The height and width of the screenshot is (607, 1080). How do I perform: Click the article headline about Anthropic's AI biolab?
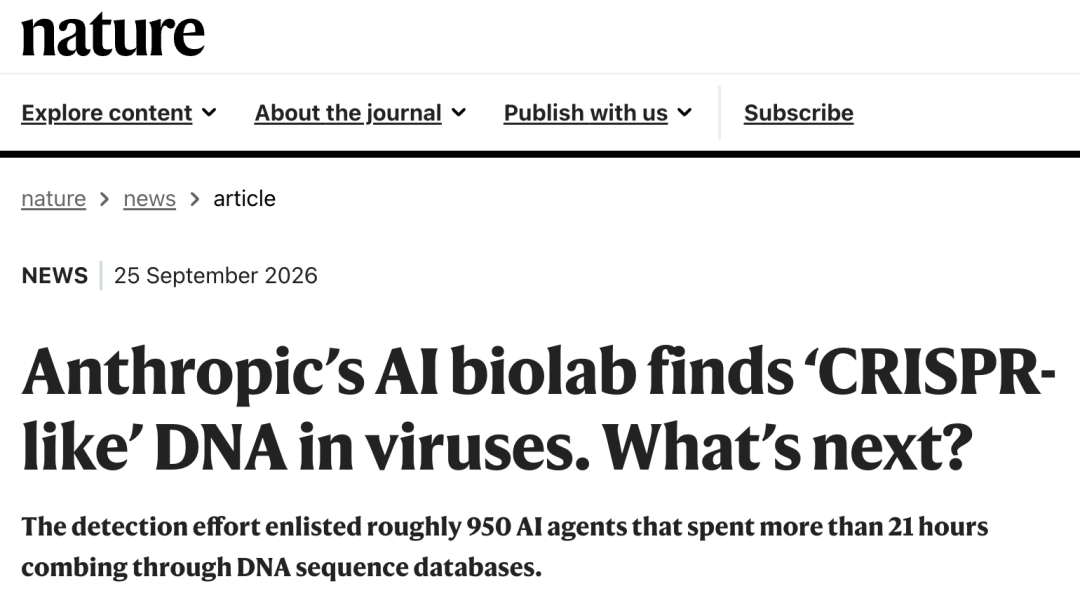(539, 410)
